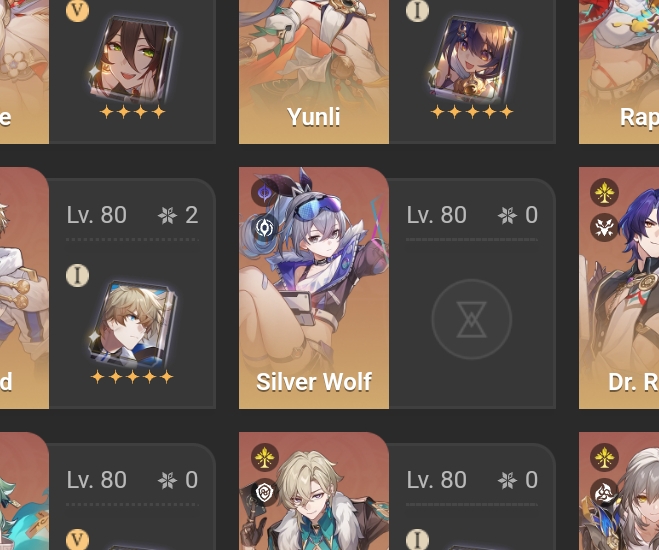659x550 pixels.
Task: Click the gray-haired character's Destruction path icon
Action: pyautogui.click(x=604, y=492)
